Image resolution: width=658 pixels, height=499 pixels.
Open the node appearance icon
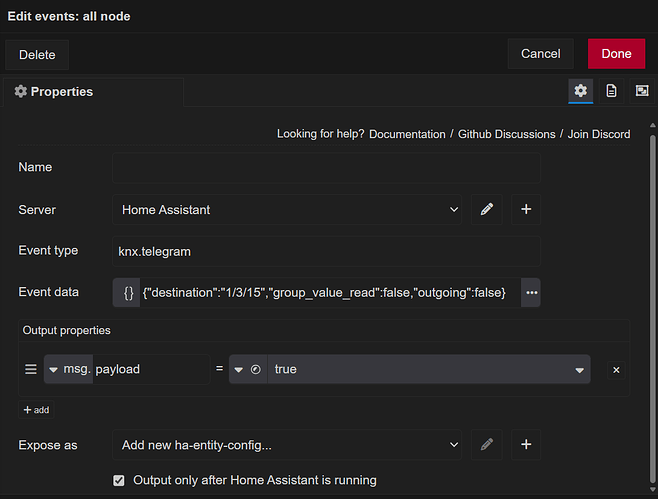(641, 91)
